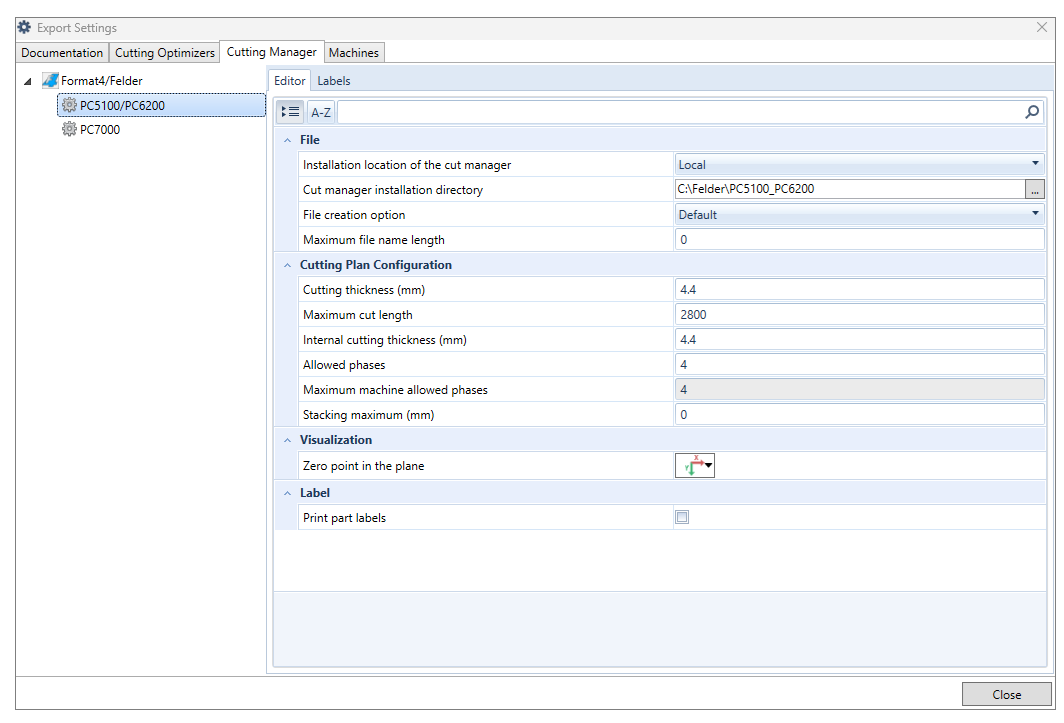
Task: Close the Export Settings window
Action: 1042,27
